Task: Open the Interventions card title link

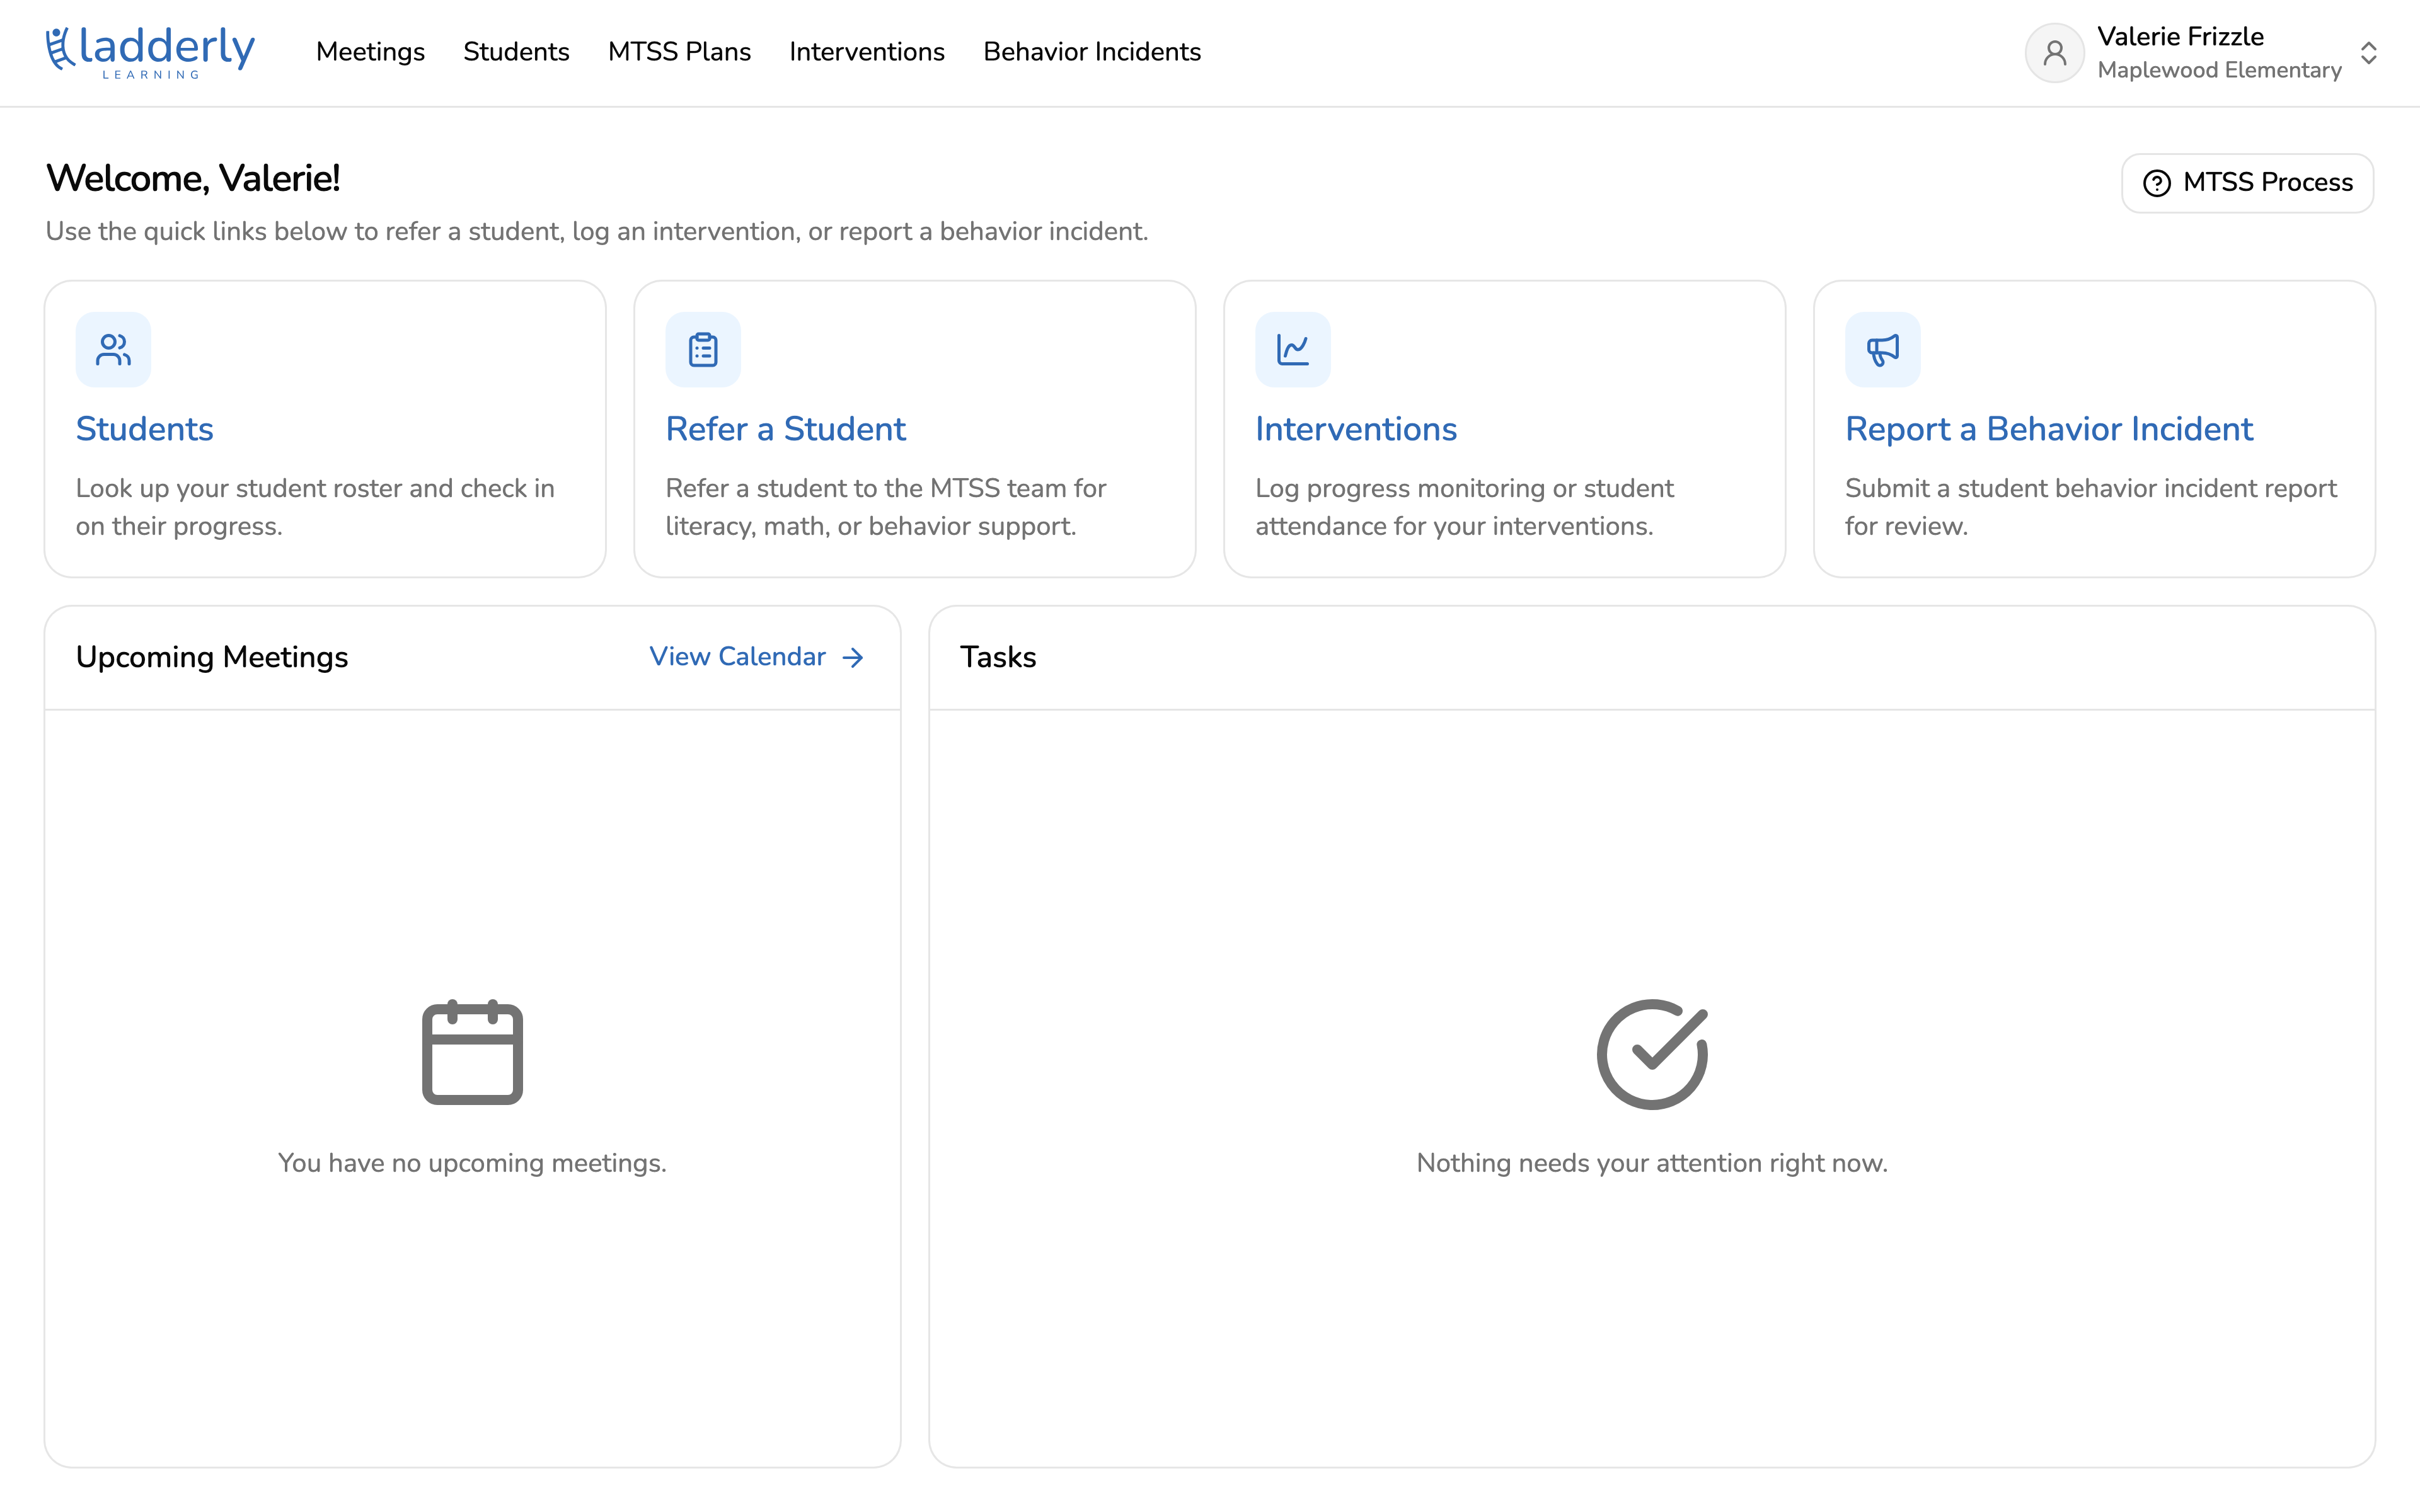Action: [x=1356, y=429]
